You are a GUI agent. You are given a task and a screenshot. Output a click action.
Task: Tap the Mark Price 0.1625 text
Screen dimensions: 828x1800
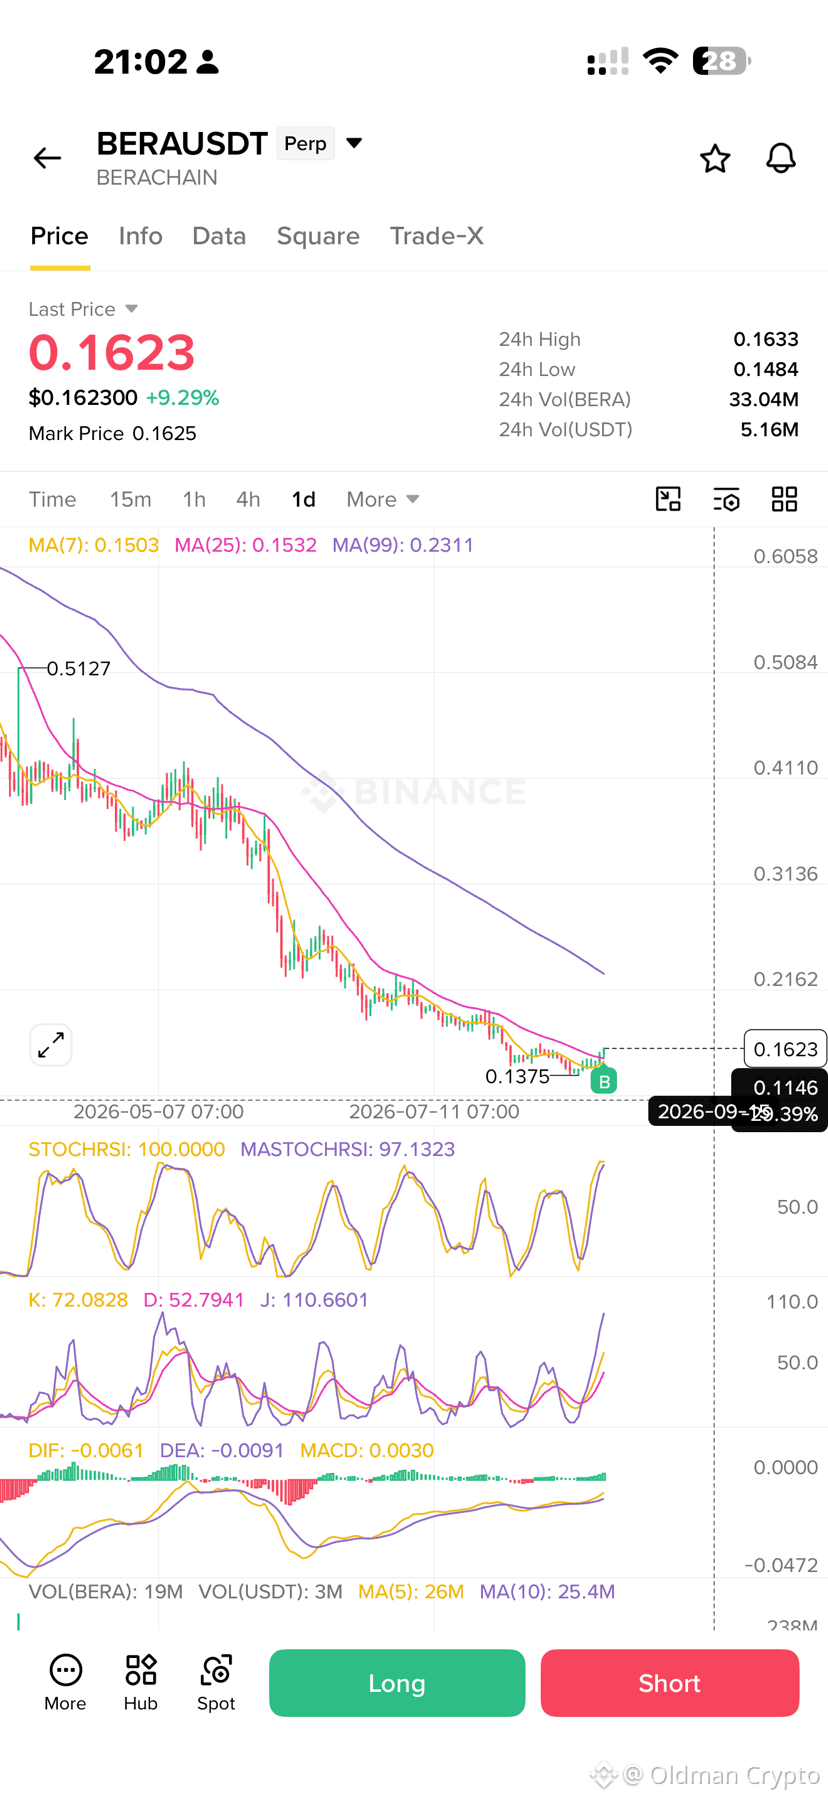coord(112,433)
